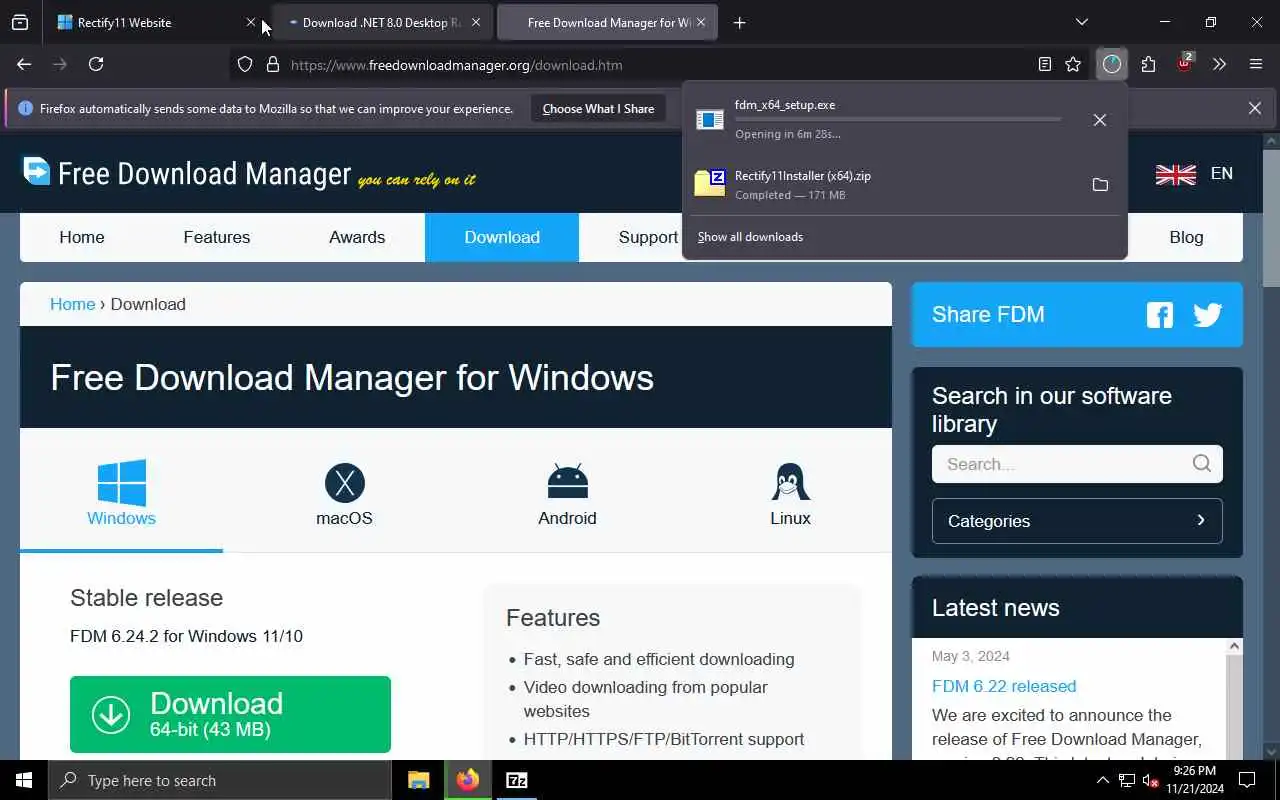Show hidden system tray icons
The width and height of the screenshot is (1280, 800).
coord(1102,780)
